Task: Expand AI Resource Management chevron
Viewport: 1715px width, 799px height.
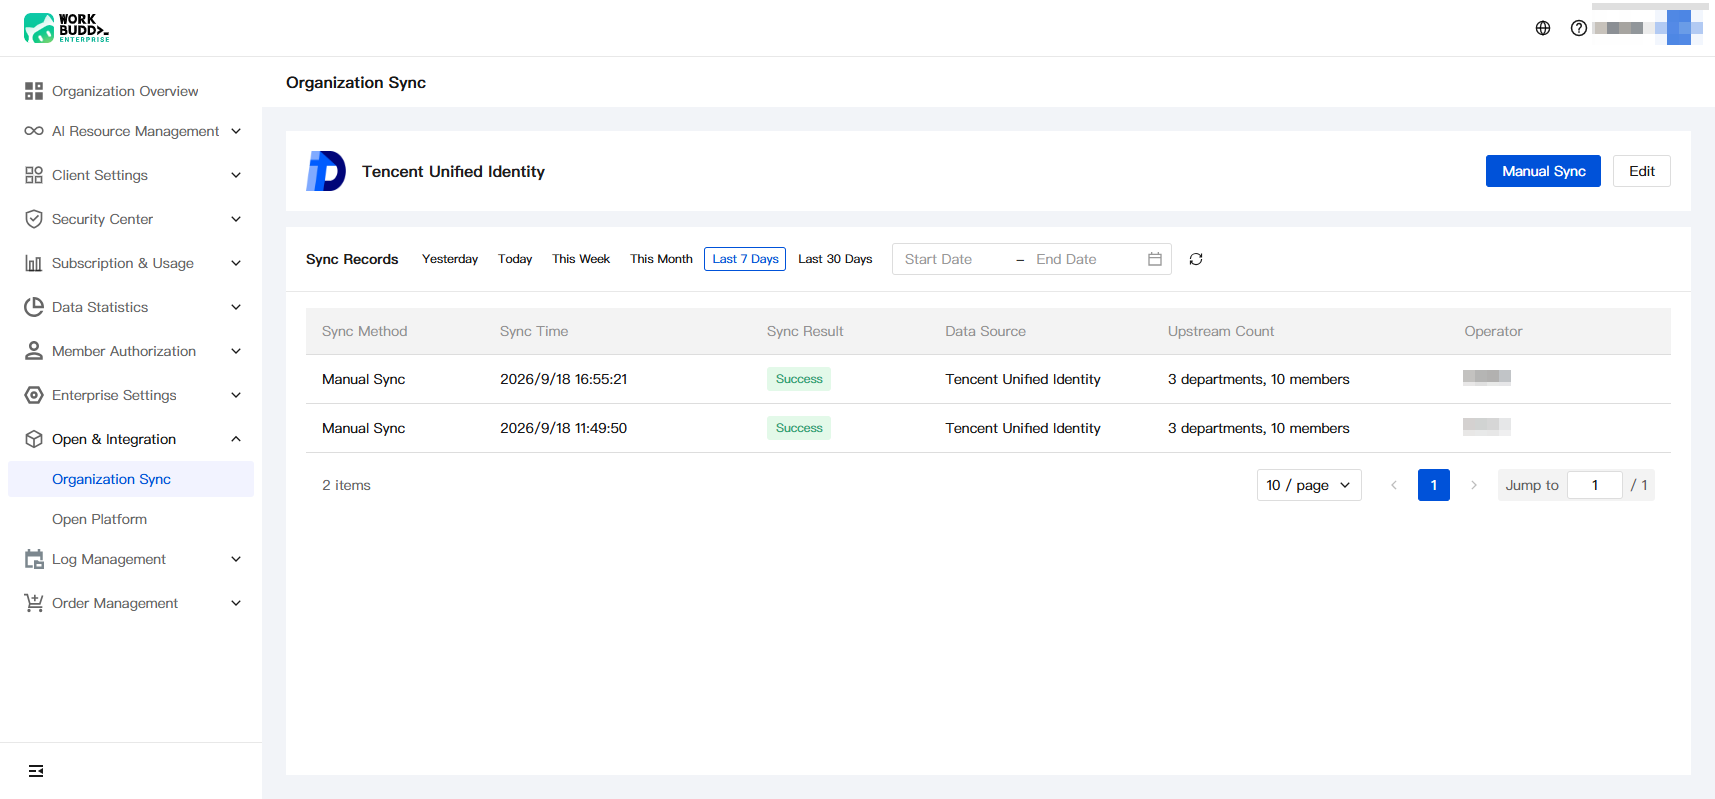Action: pyautogui.click(x=236, y=131)
